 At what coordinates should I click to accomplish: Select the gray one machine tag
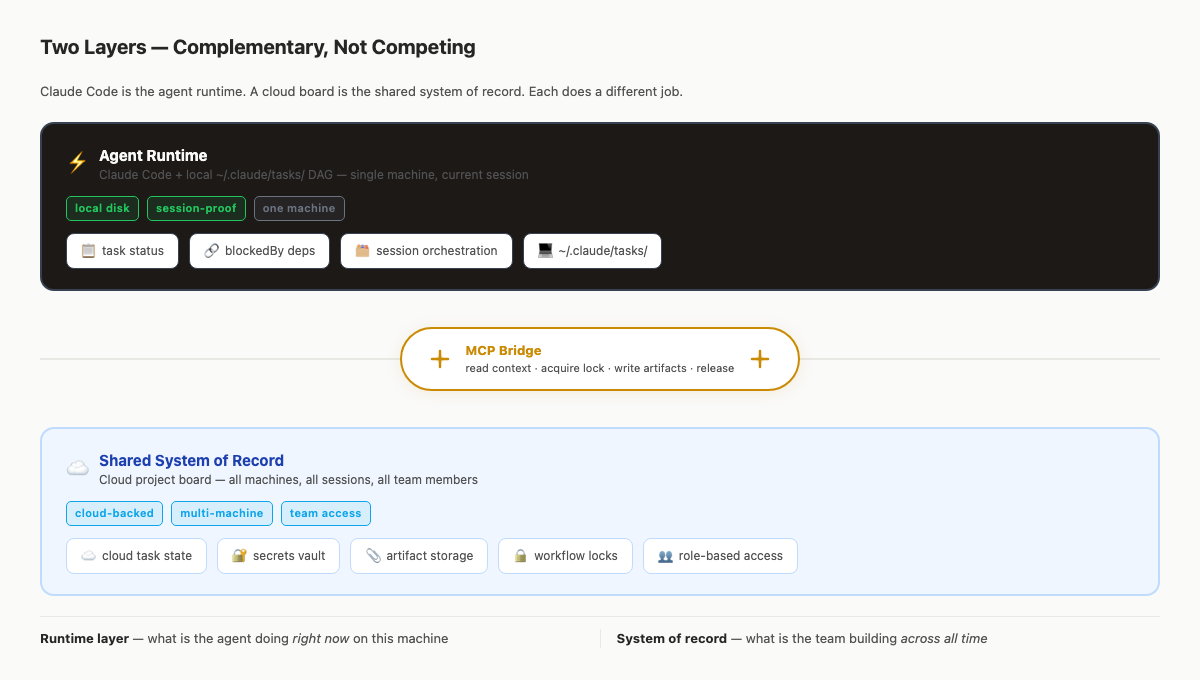coord(299,208)
